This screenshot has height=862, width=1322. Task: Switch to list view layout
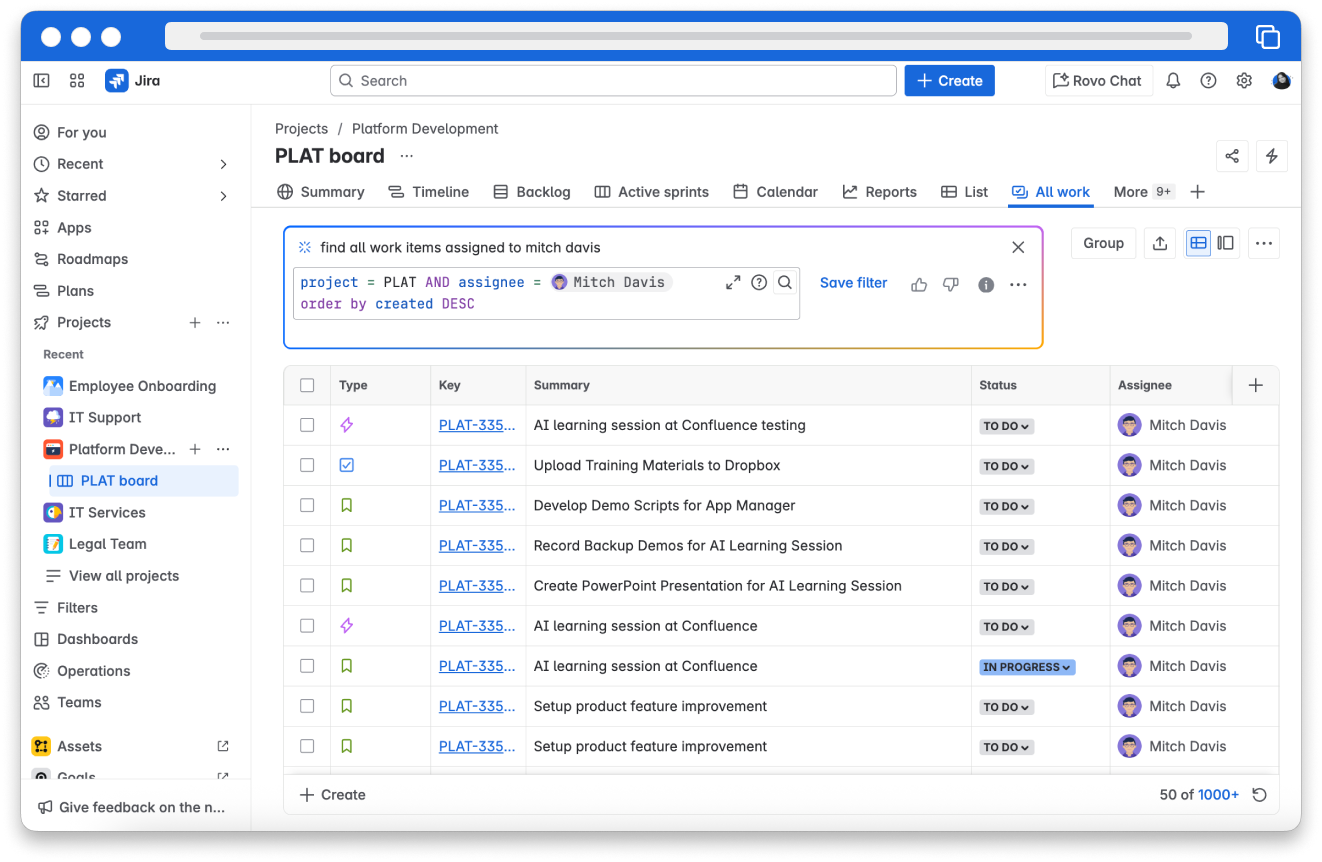[1198, 243]
